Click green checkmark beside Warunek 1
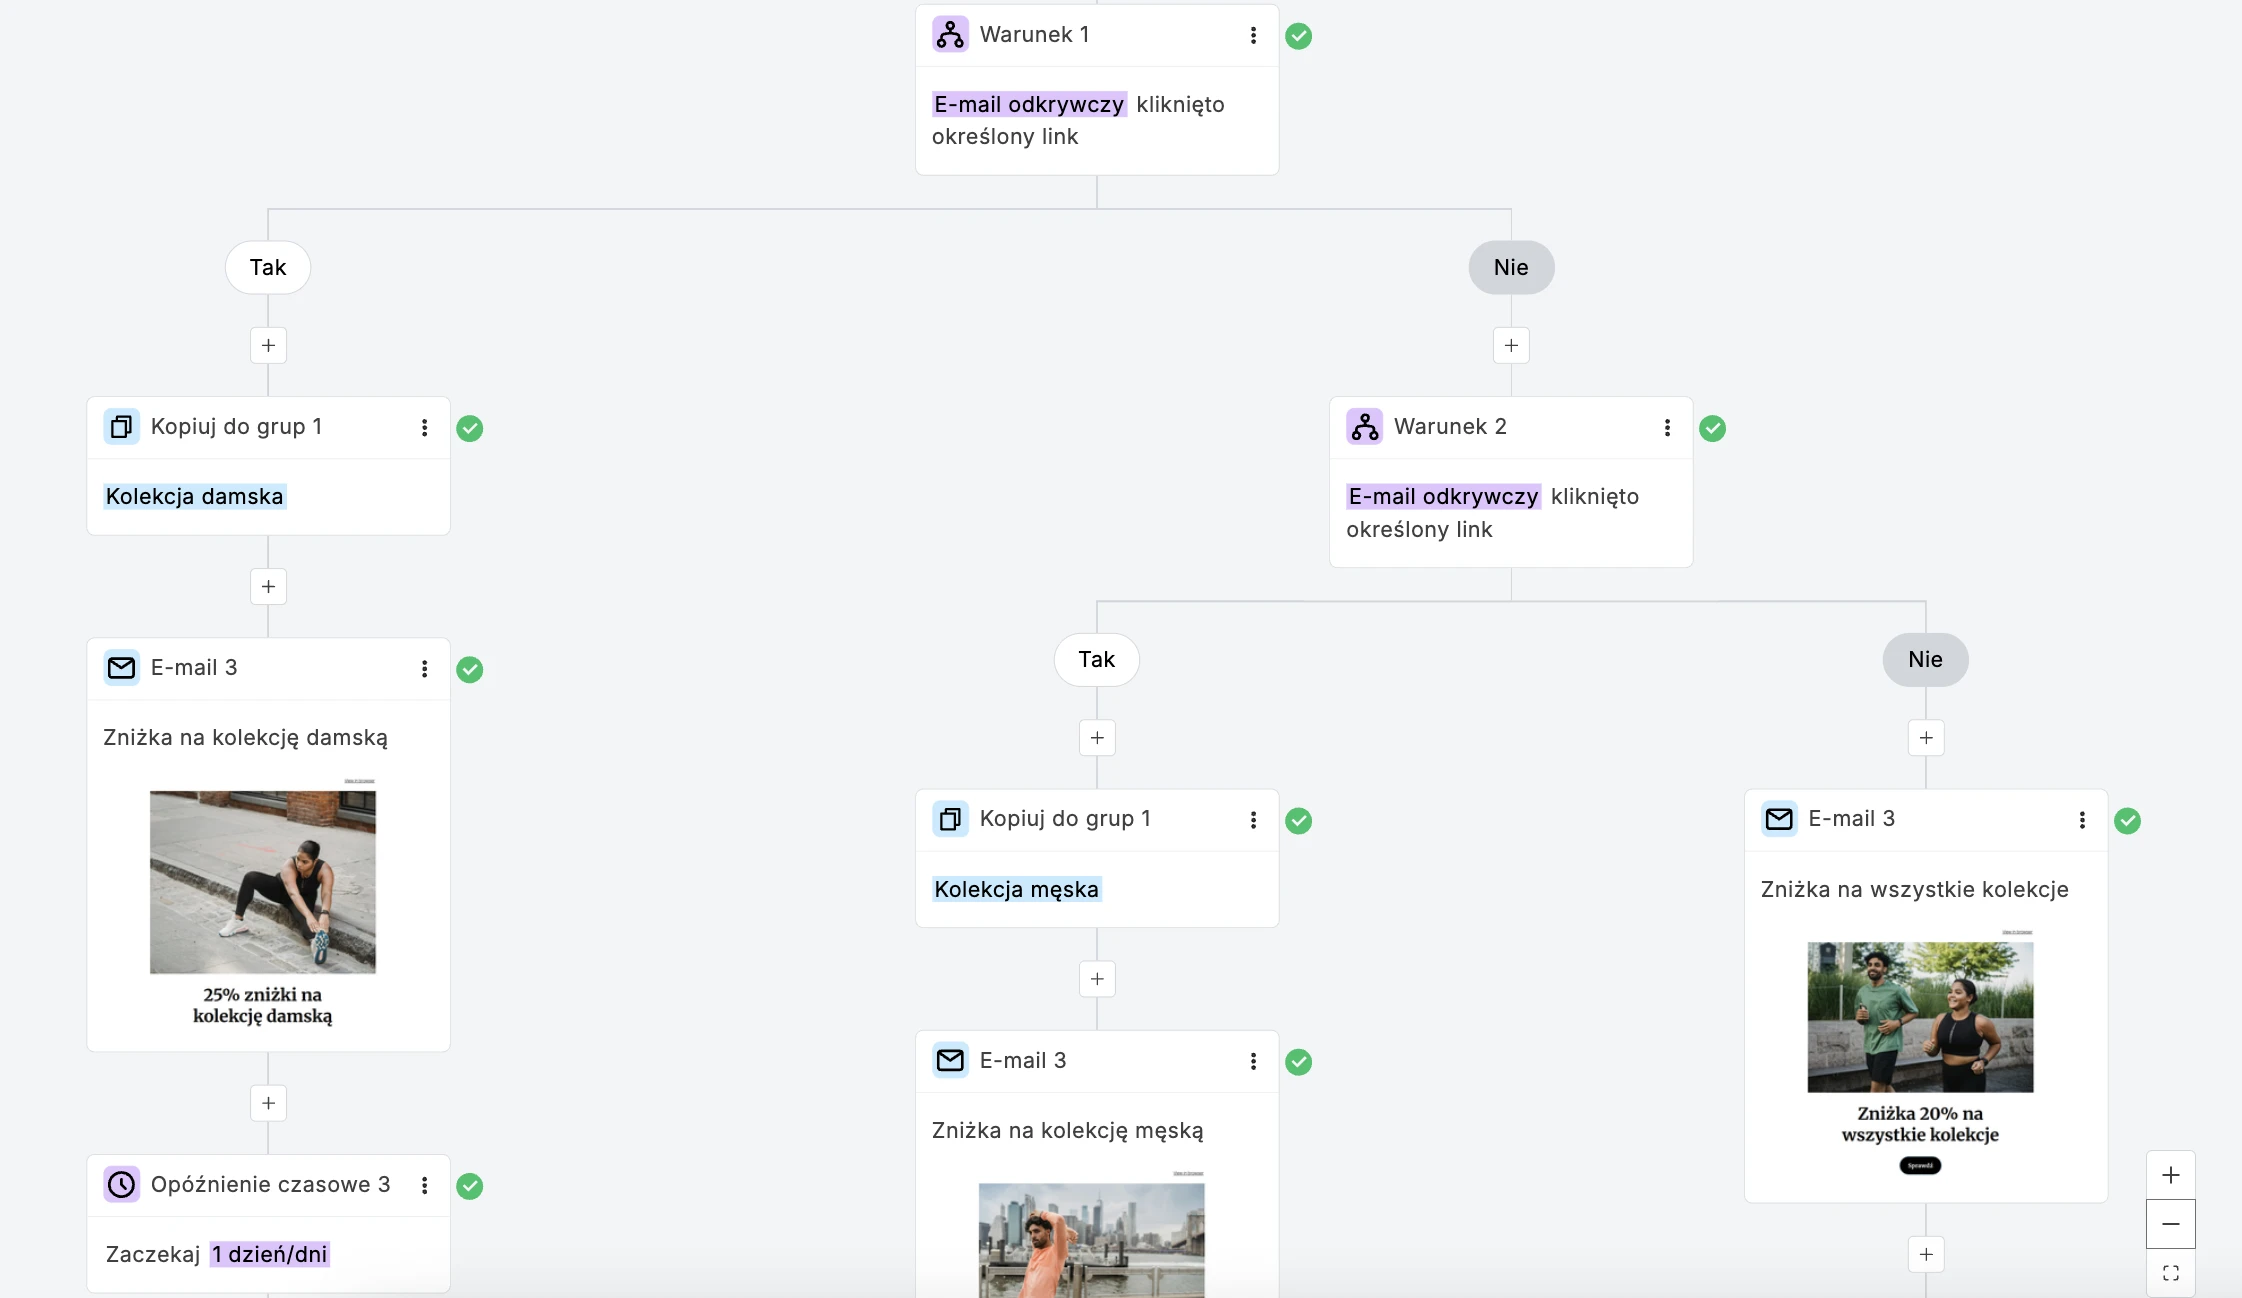The width and height of the screenshot is (2242, 1298). click(1298, 36)
